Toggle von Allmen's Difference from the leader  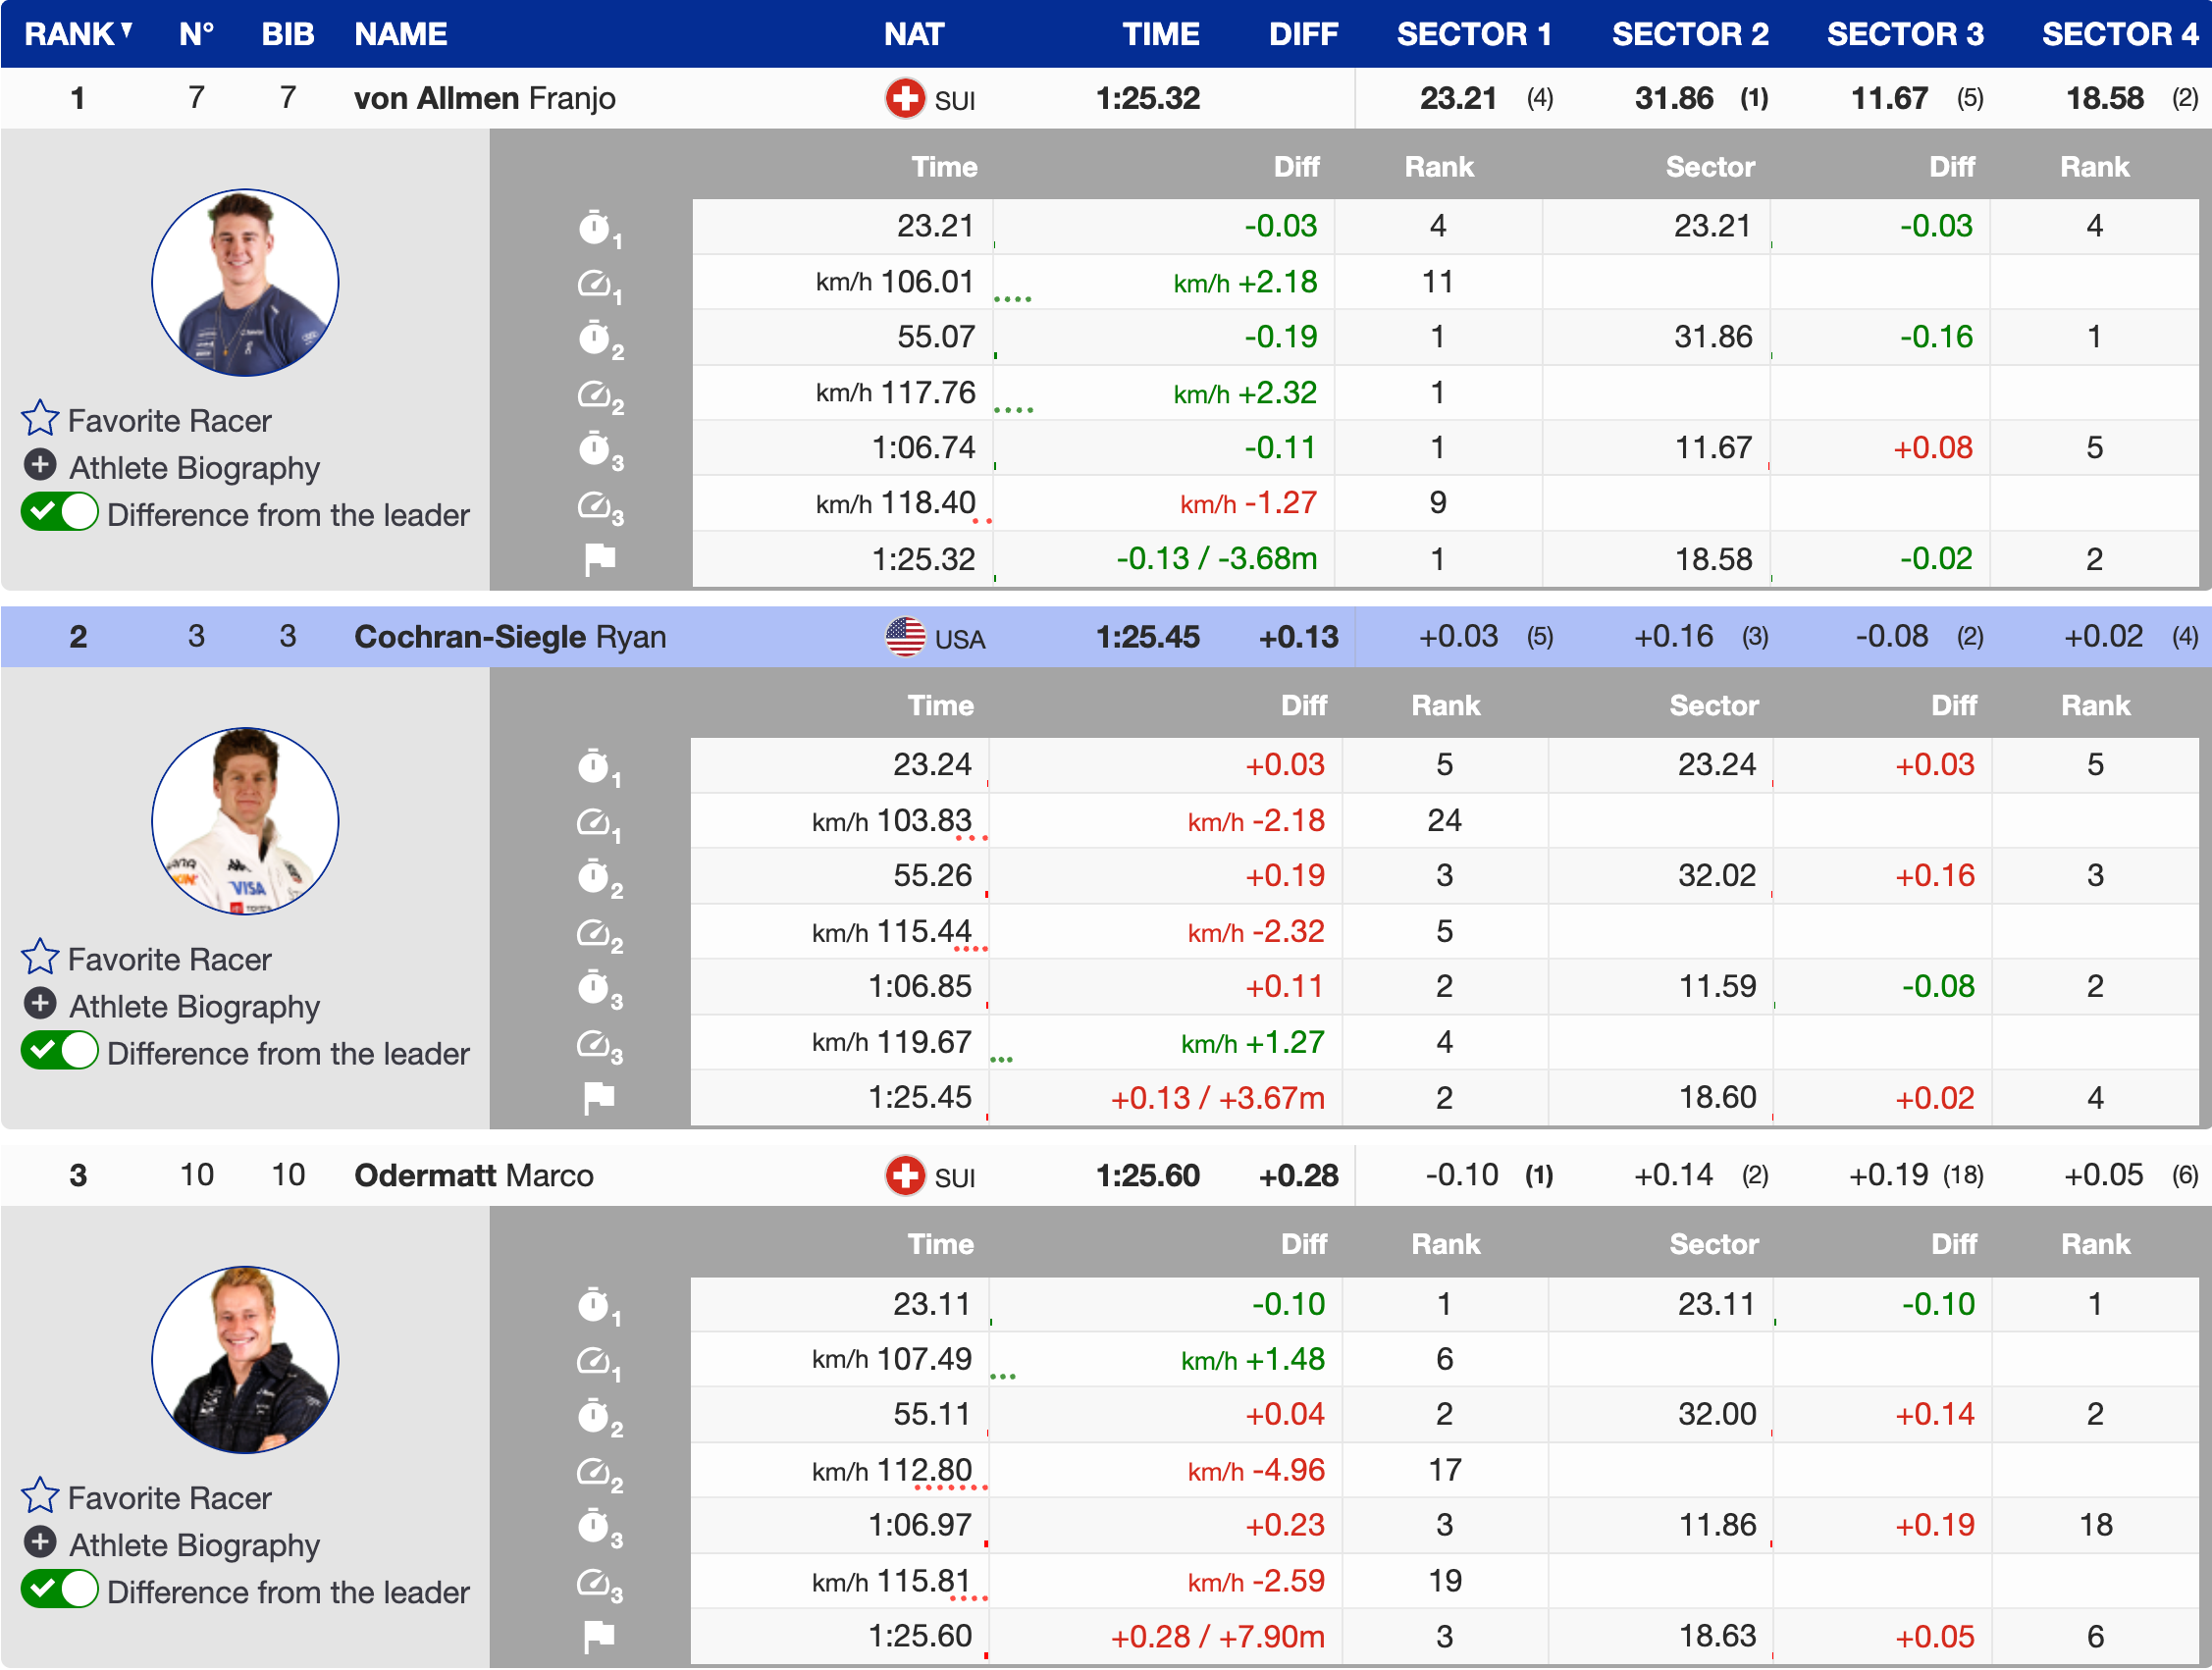(59, 514)
